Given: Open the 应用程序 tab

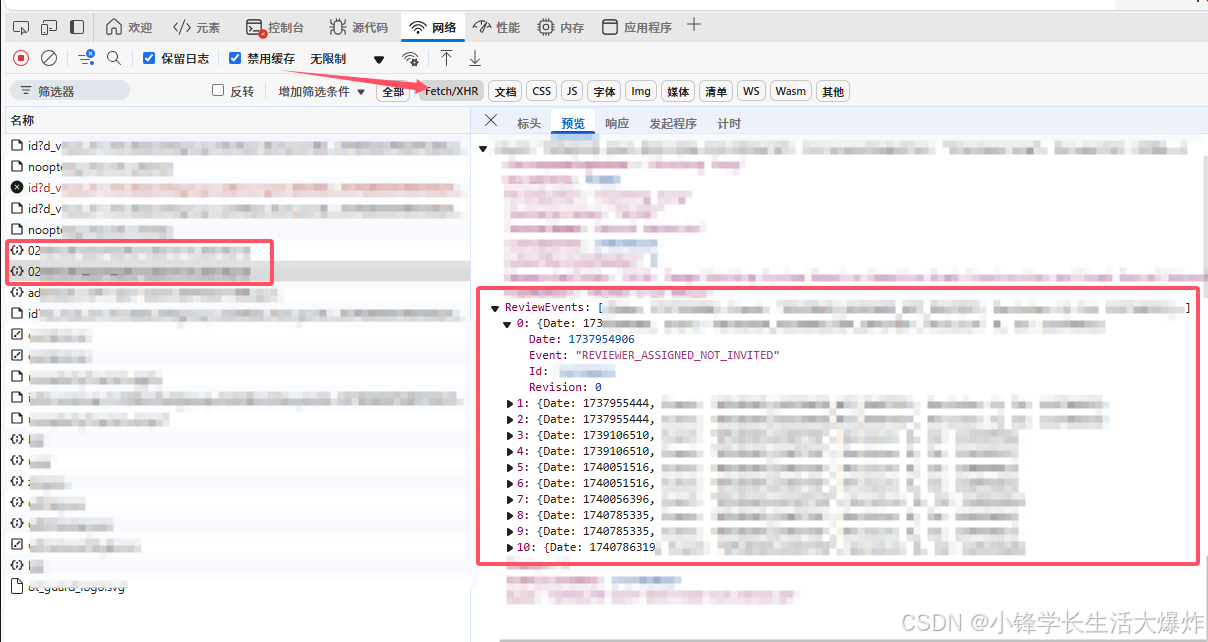Looking at the screenshot, I should (x=637, y=27).
